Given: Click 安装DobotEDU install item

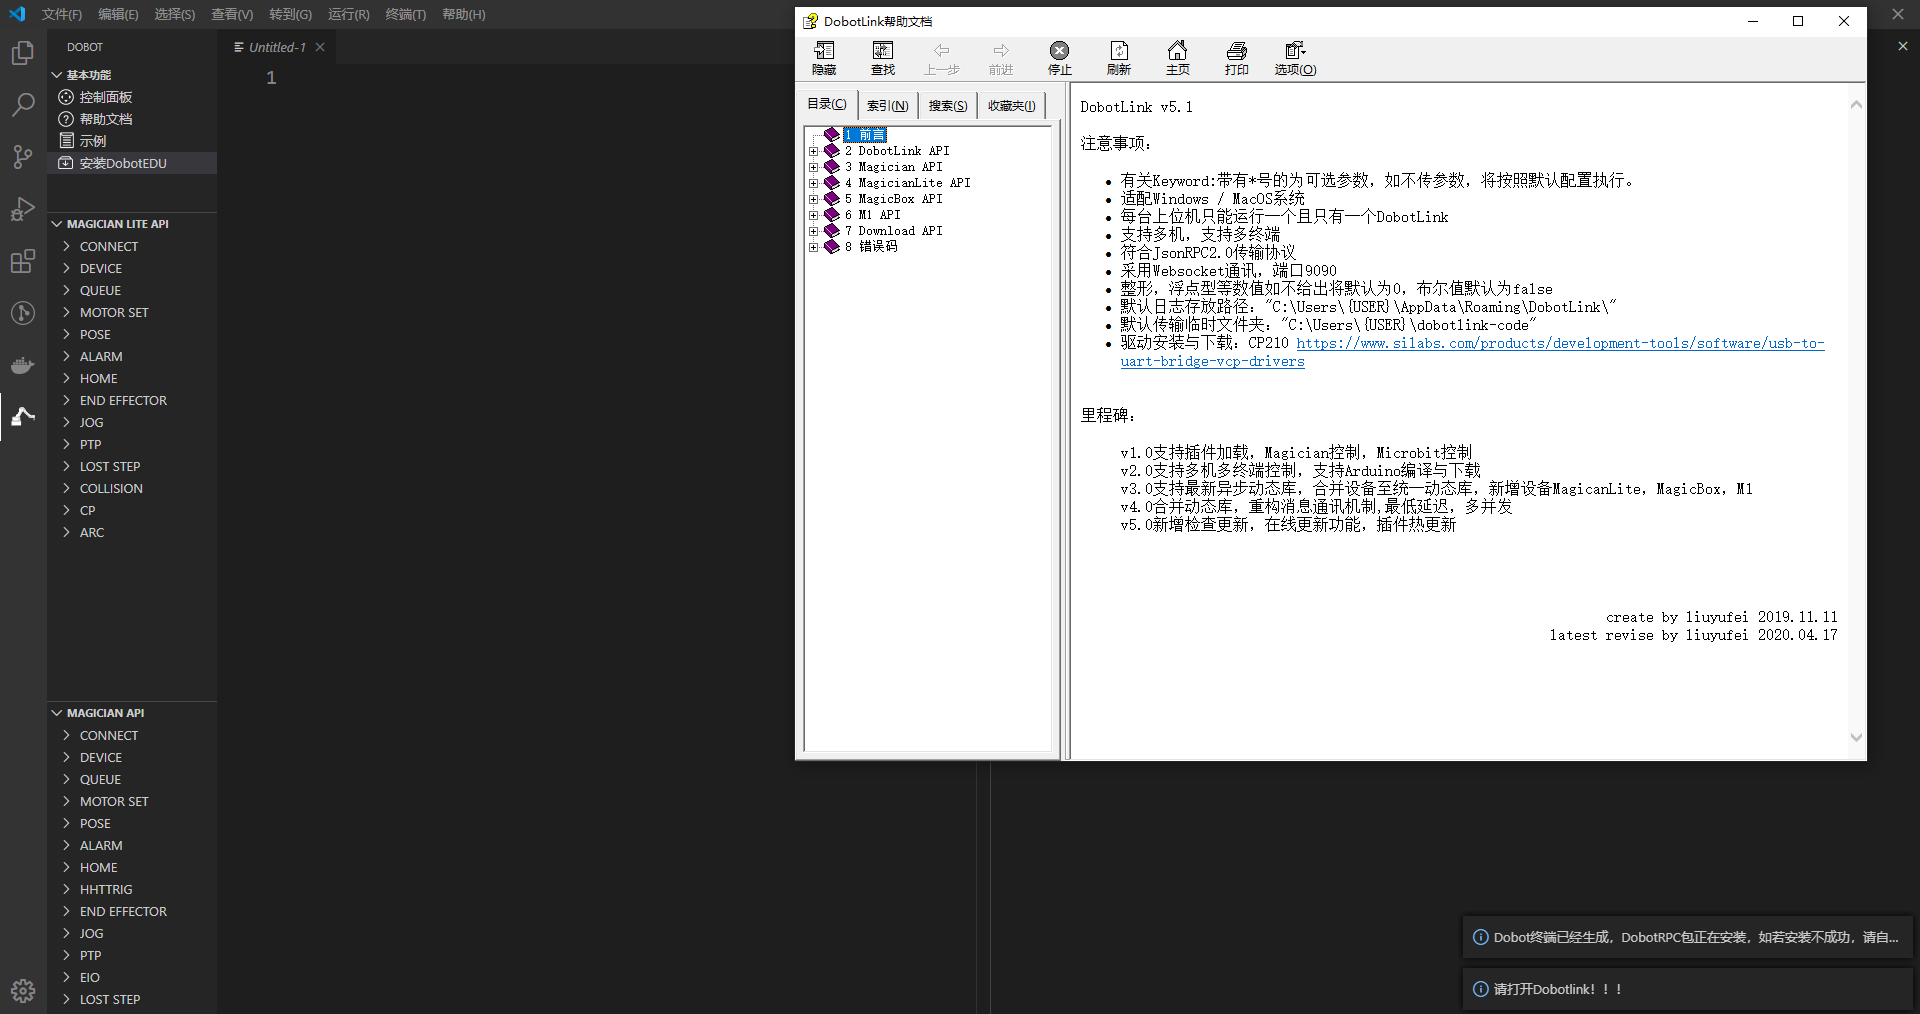Looking at the screenshot, I should tap(132, 163).
